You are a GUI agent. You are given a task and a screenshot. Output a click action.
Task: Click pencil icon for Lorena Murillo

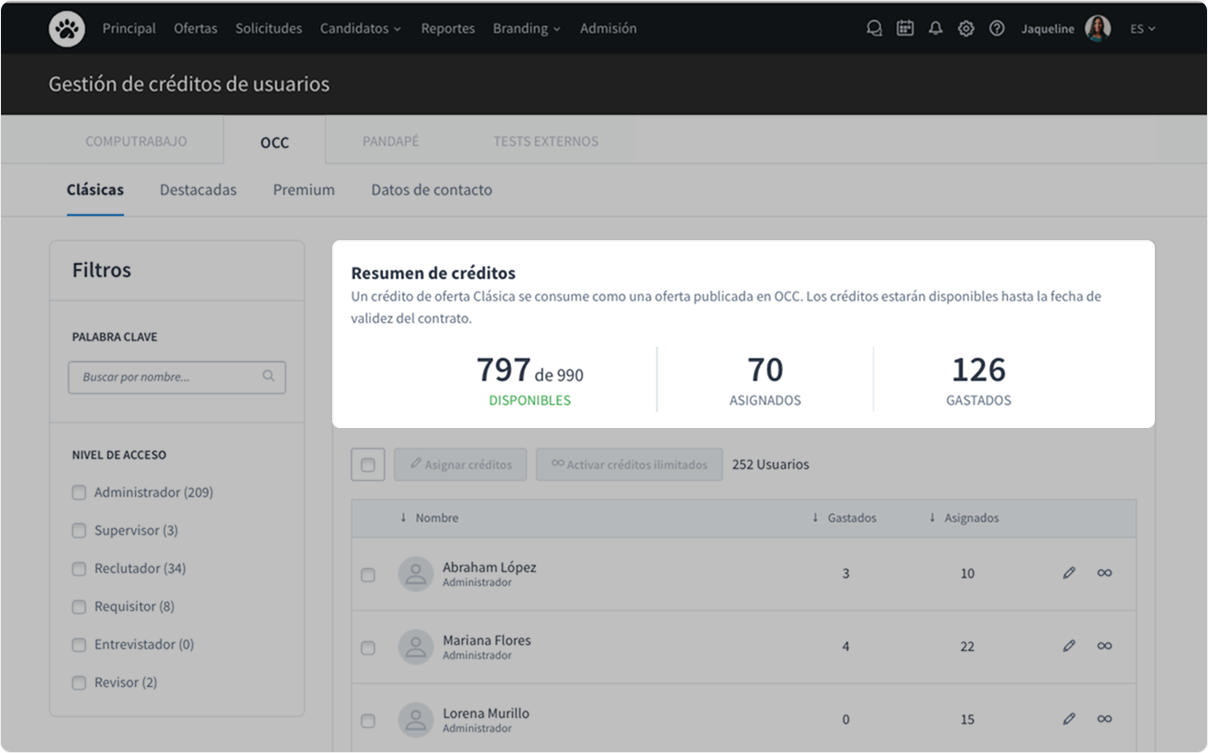click(1069, 719)
